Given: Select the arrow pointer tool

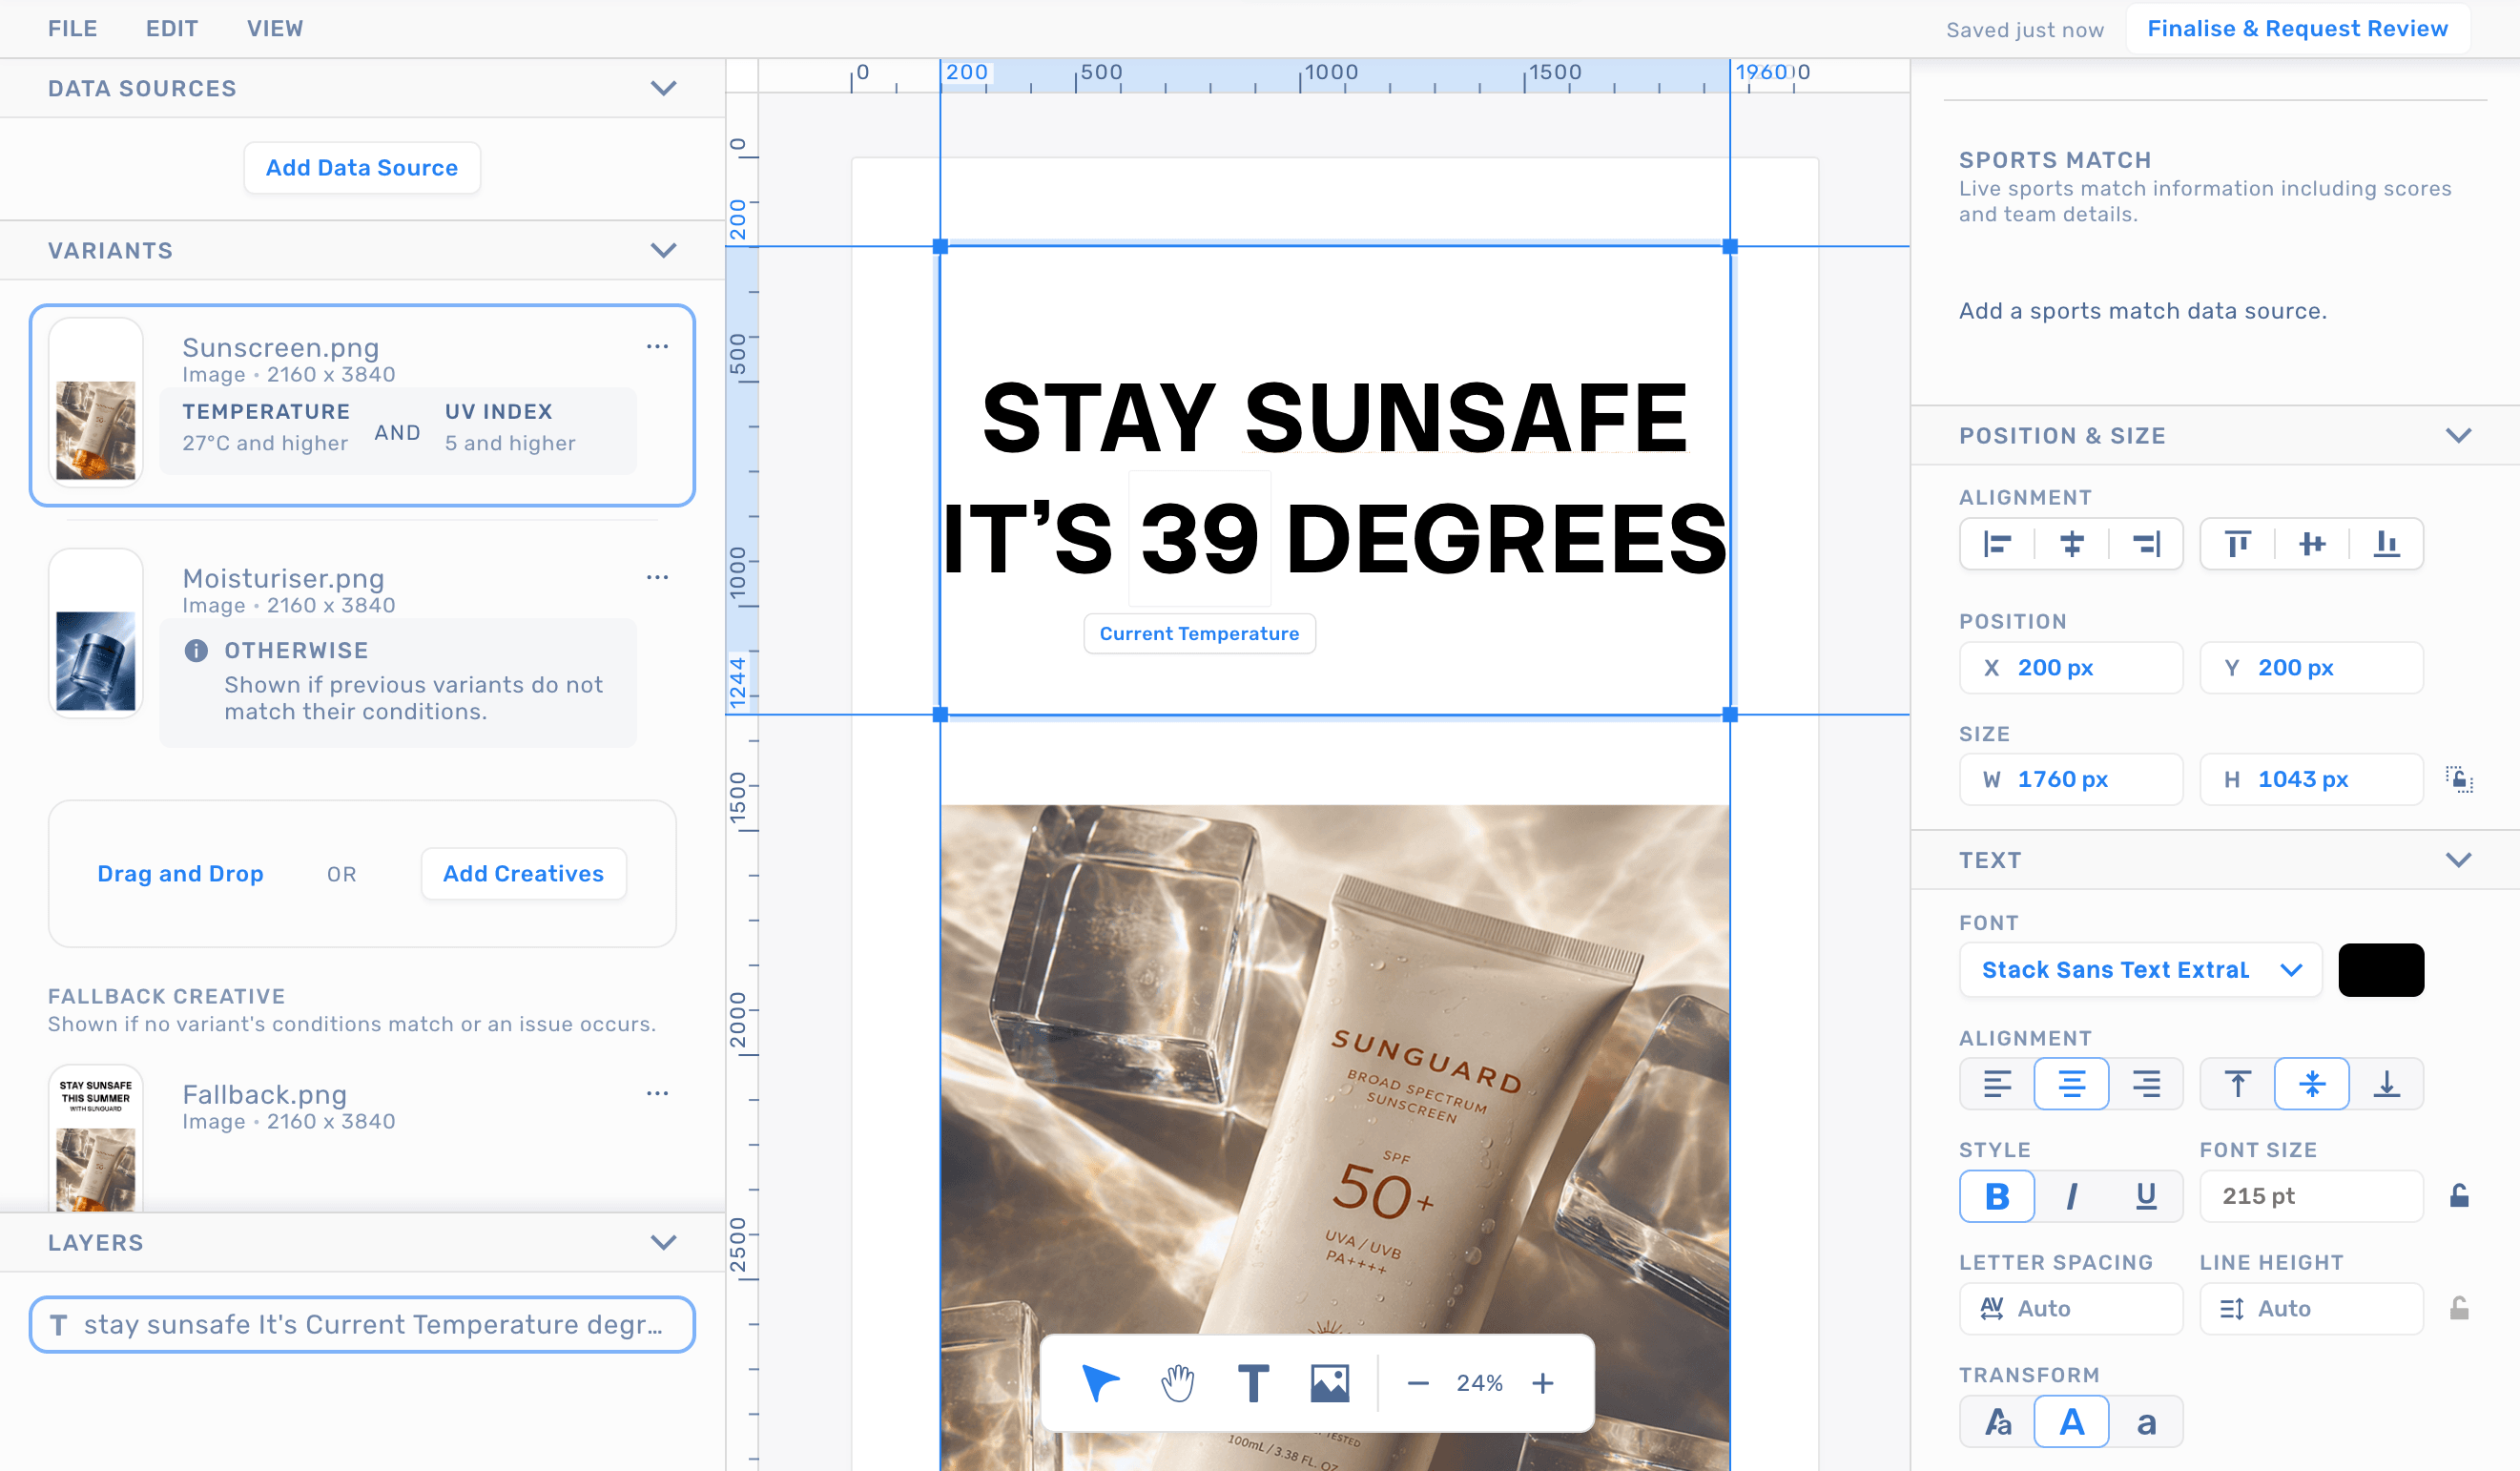Looking at the screenshot, I should coord(1100,1383).
